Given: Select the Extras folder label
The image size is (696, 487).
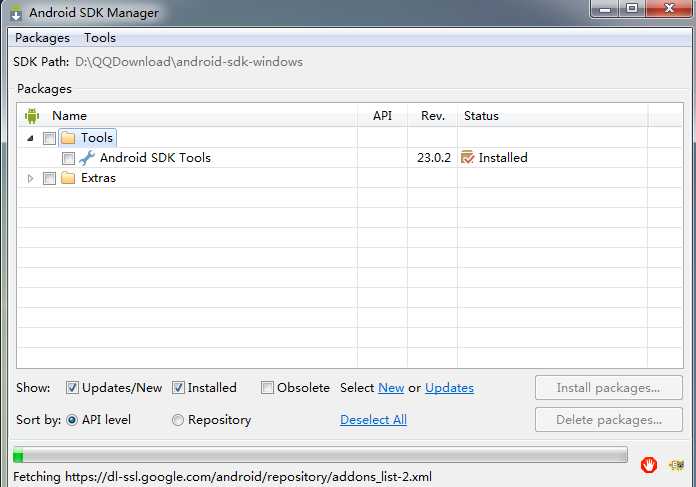Looking at the screenshot, I should [98, 178].
